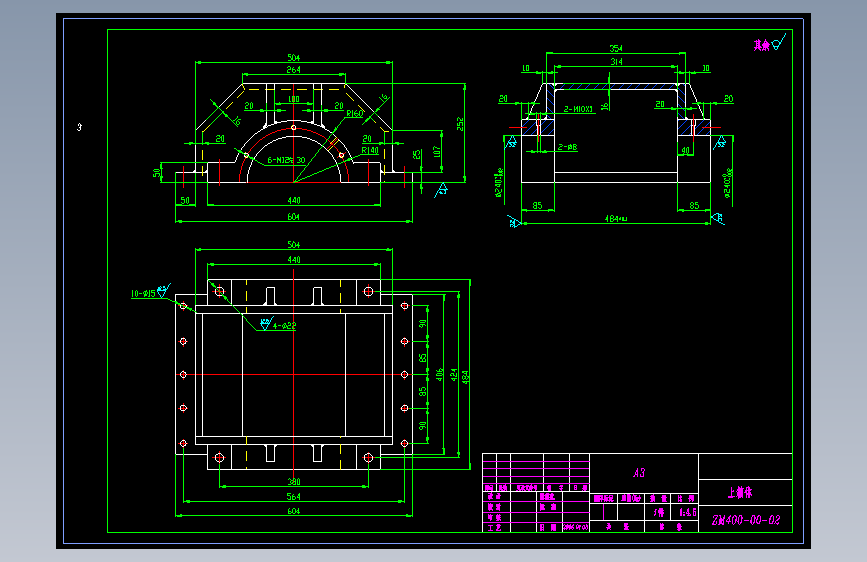
Task: Click the 264 dimension in the front view
Action: (294, 70)
